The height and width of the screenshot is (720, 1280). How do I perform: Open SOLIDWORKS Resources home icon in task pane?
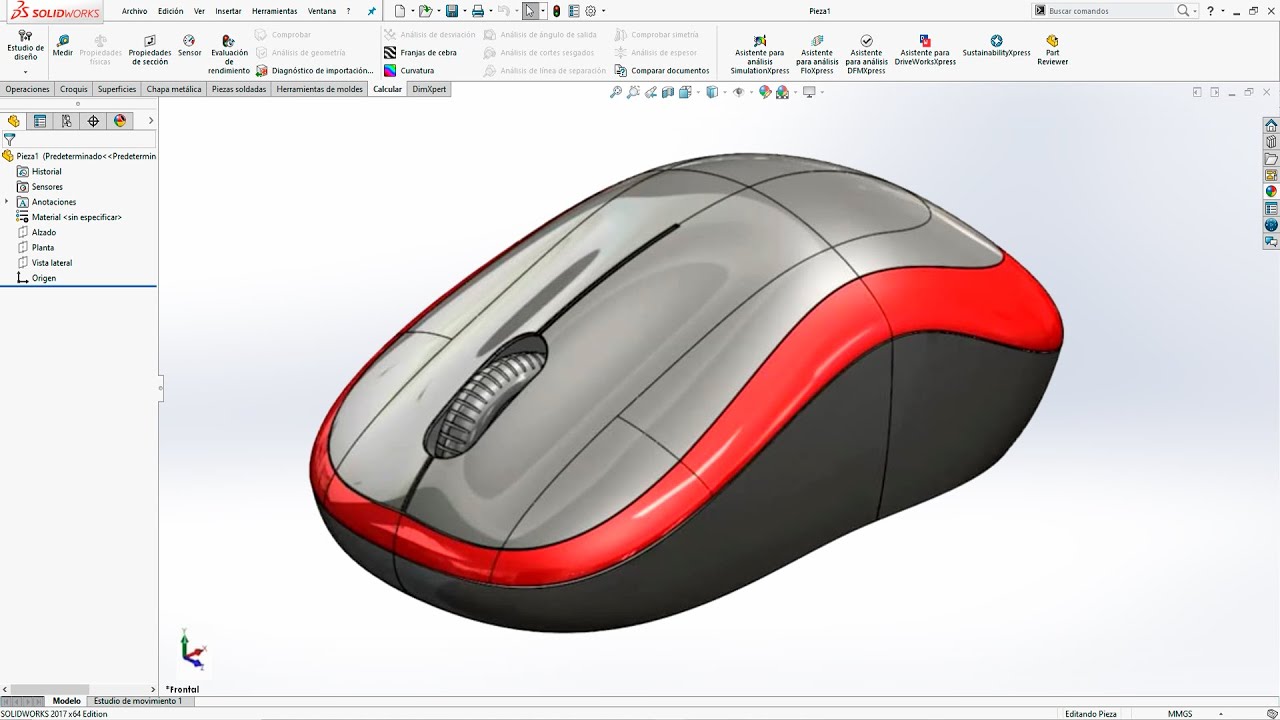pyautogui.click(x=1271, y=125)
